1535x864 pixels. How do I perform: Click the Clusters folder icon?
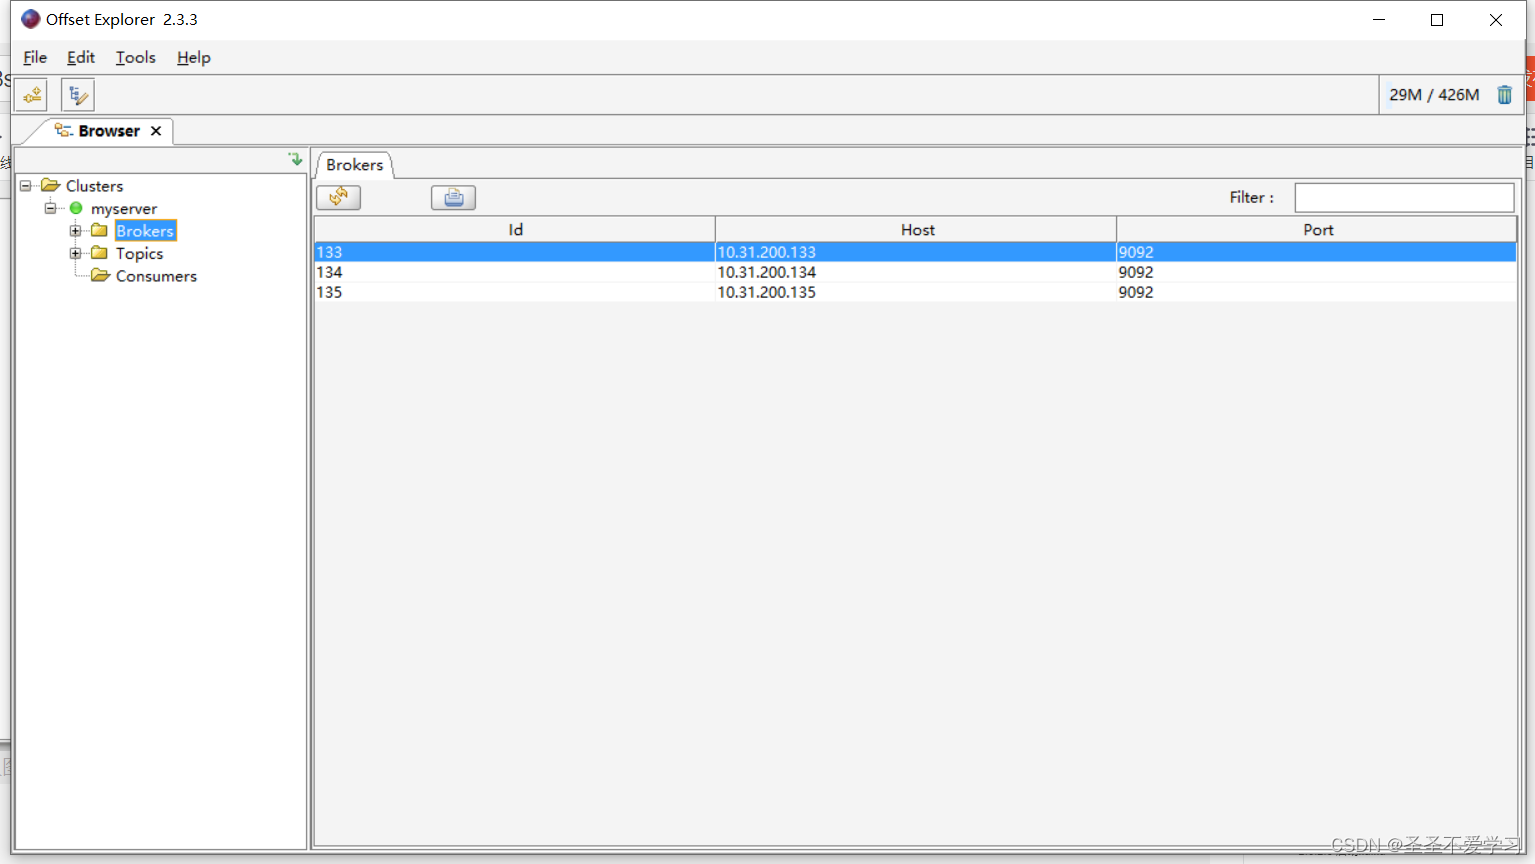point(50,186)
